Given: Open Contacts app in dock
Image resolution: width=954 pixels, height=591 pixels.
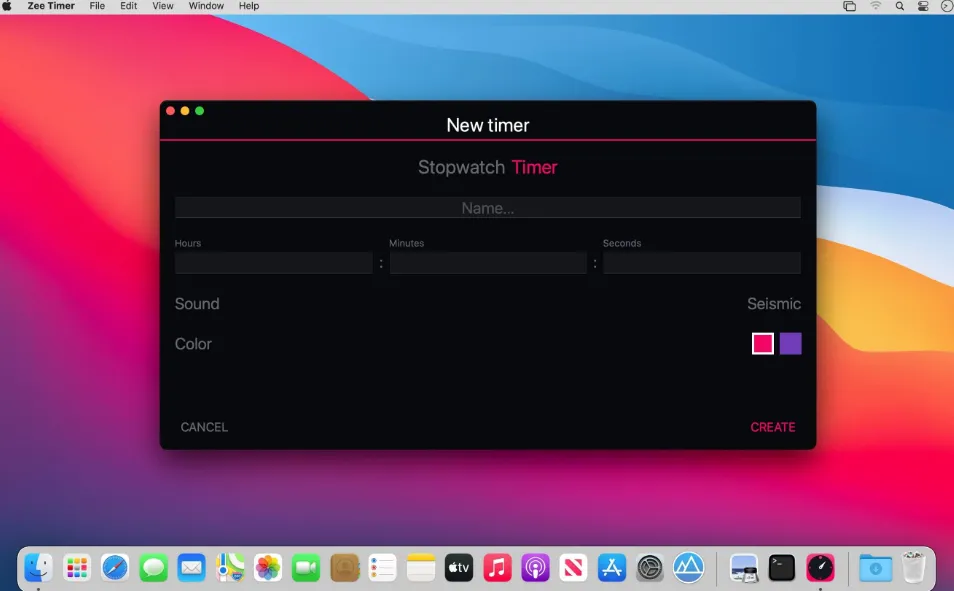Looking at the screenshot, I should (x=344, y=567).
